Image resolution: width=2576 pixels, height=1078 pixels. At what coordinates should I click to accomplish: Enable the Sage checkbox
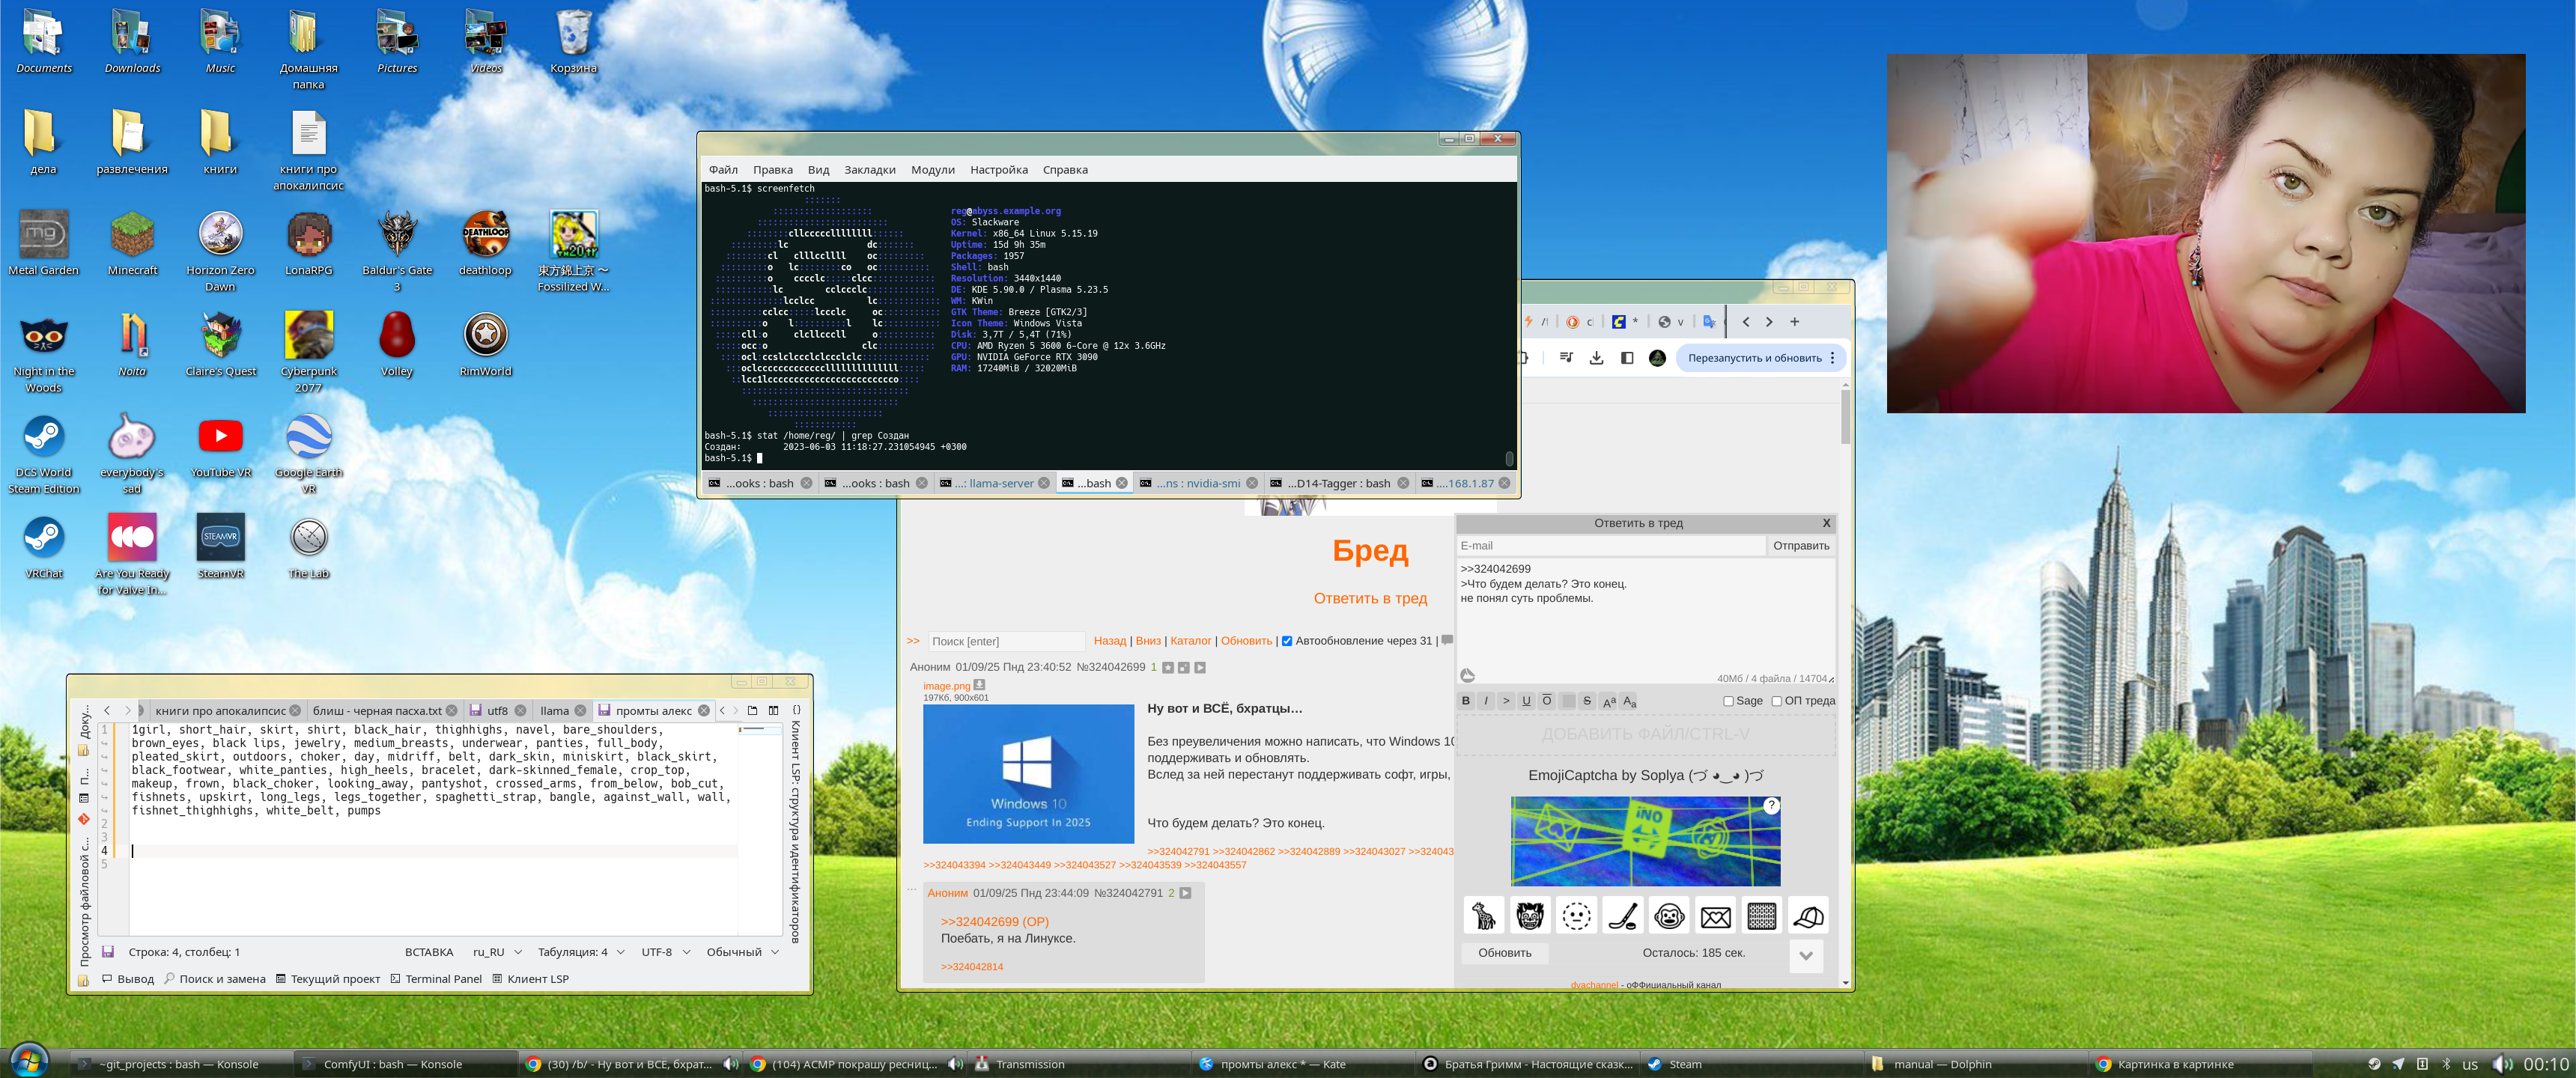(x=1728, y=701)
